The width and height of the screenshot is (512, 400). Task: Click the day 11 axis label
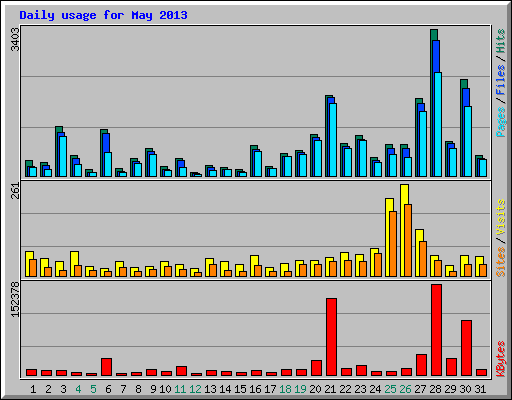(180, 389)
